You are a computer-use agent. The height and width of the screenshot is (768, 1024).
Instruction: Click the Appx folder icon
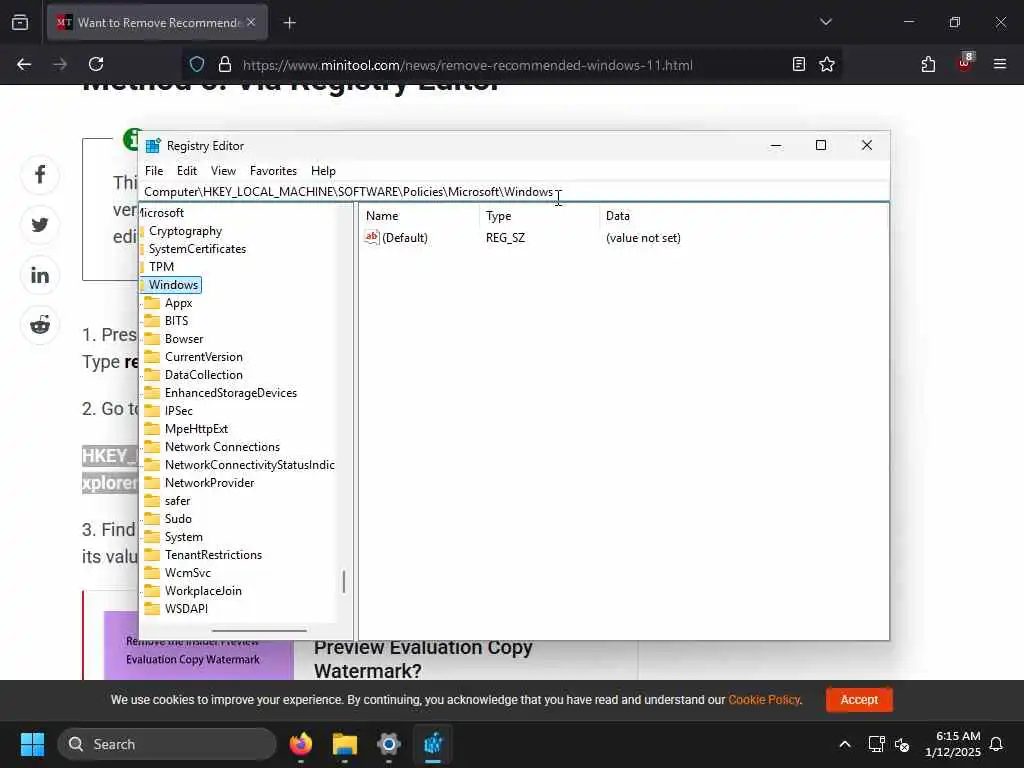(152, 303)
